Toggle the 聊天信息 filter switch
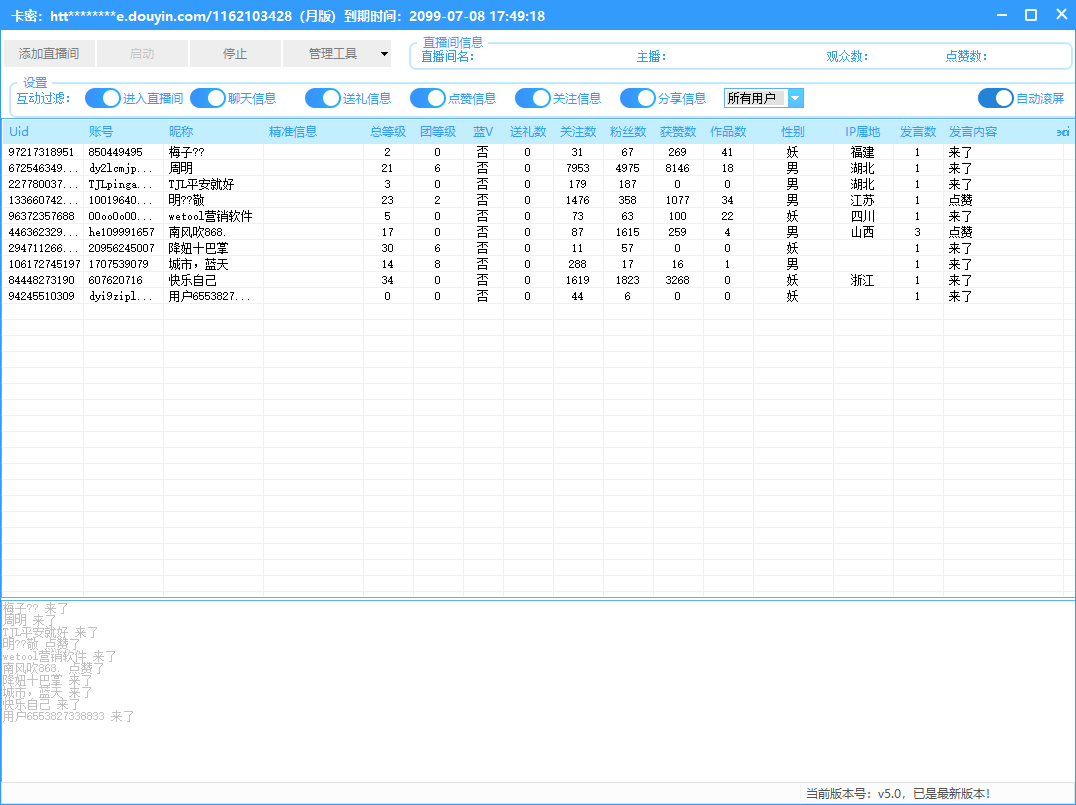This screenshot has width=1076, height=805. pyautogui.click(x=207, y=98)
